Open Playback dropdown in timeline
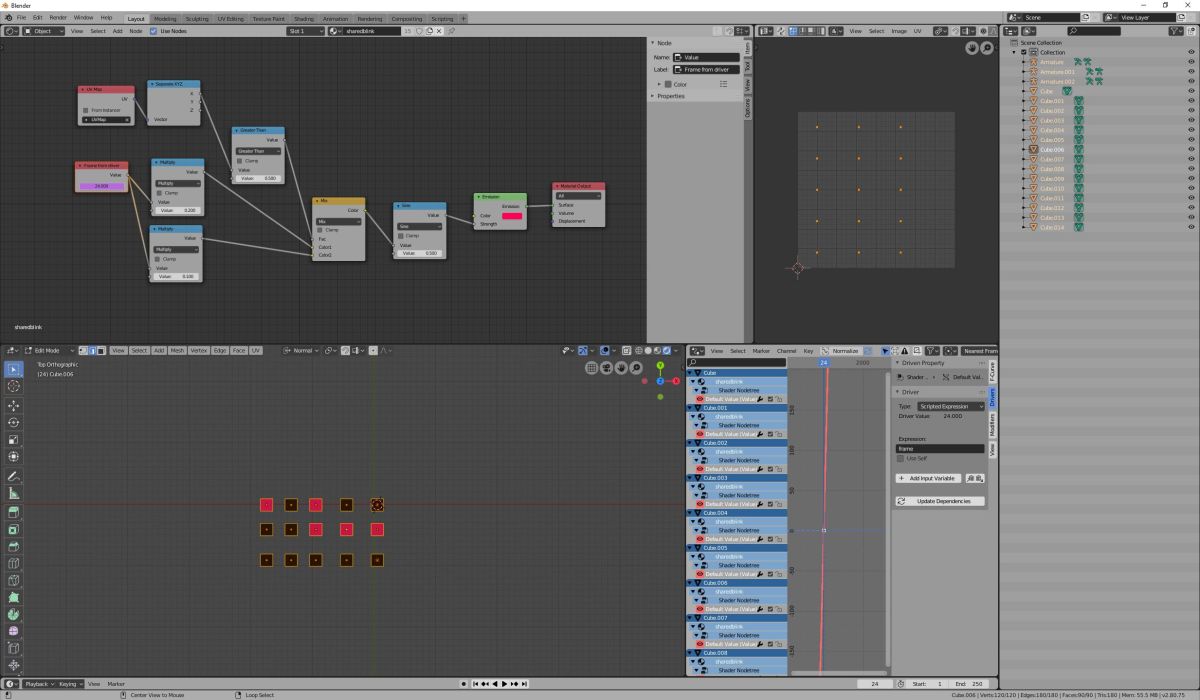The width and height of the screenshot is (1200, 700). [x=39, y=684]
